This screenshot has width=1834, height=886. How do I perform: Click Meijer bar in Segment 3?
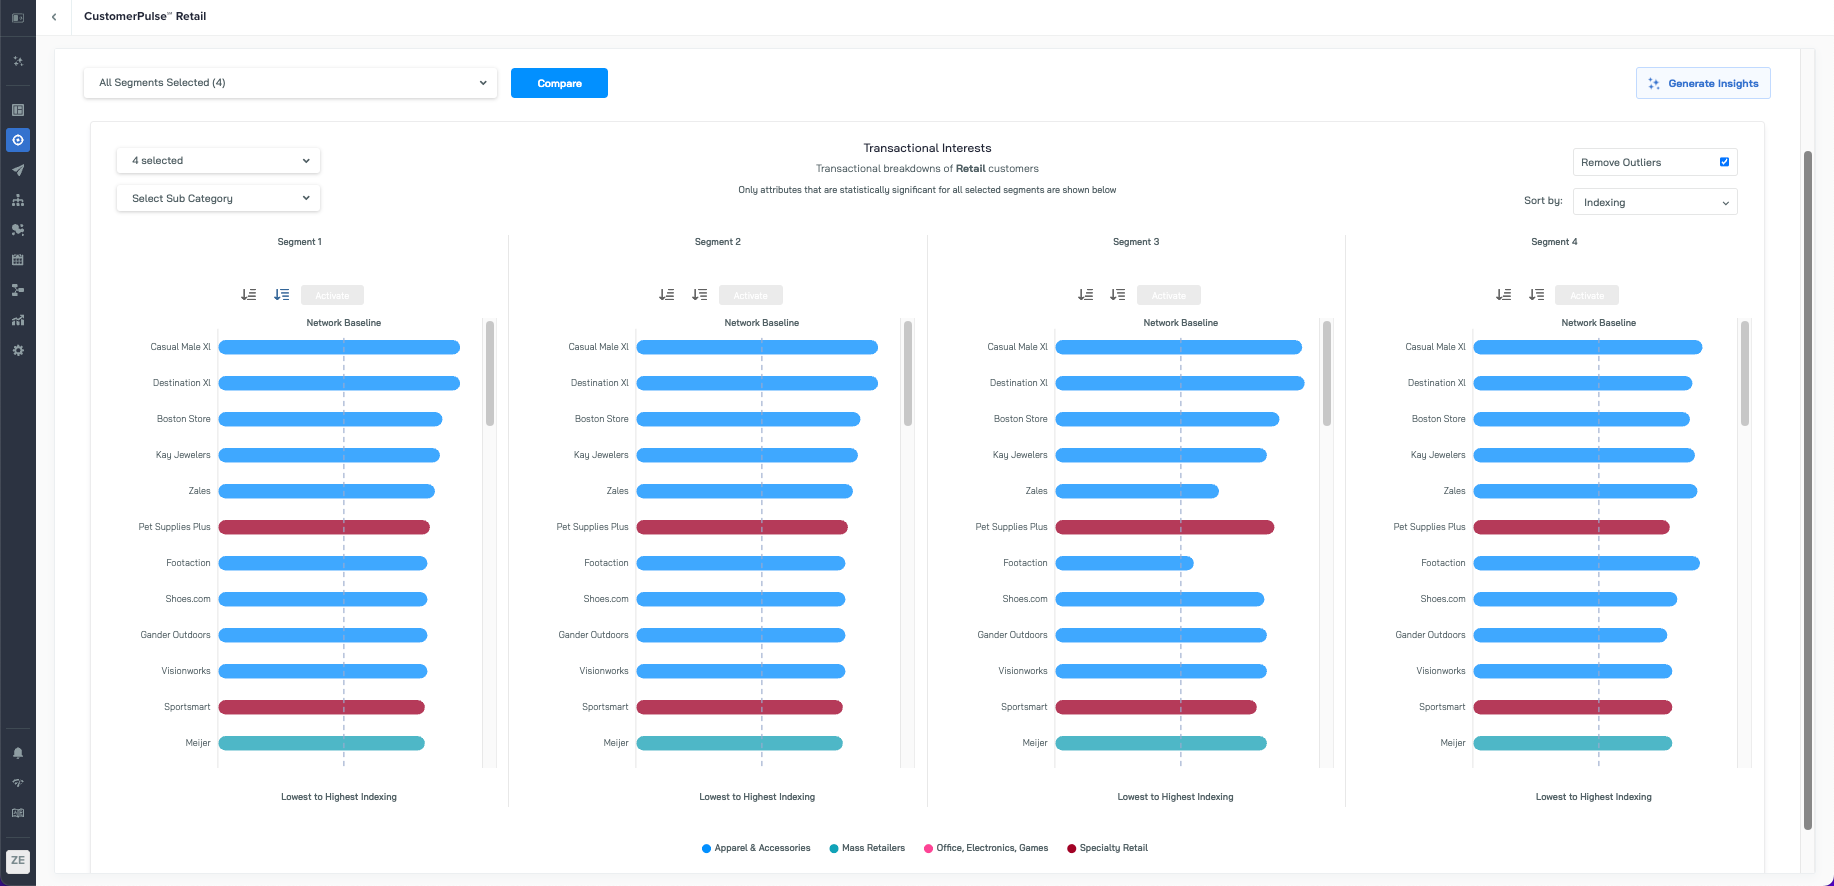tap(1161, 743)
